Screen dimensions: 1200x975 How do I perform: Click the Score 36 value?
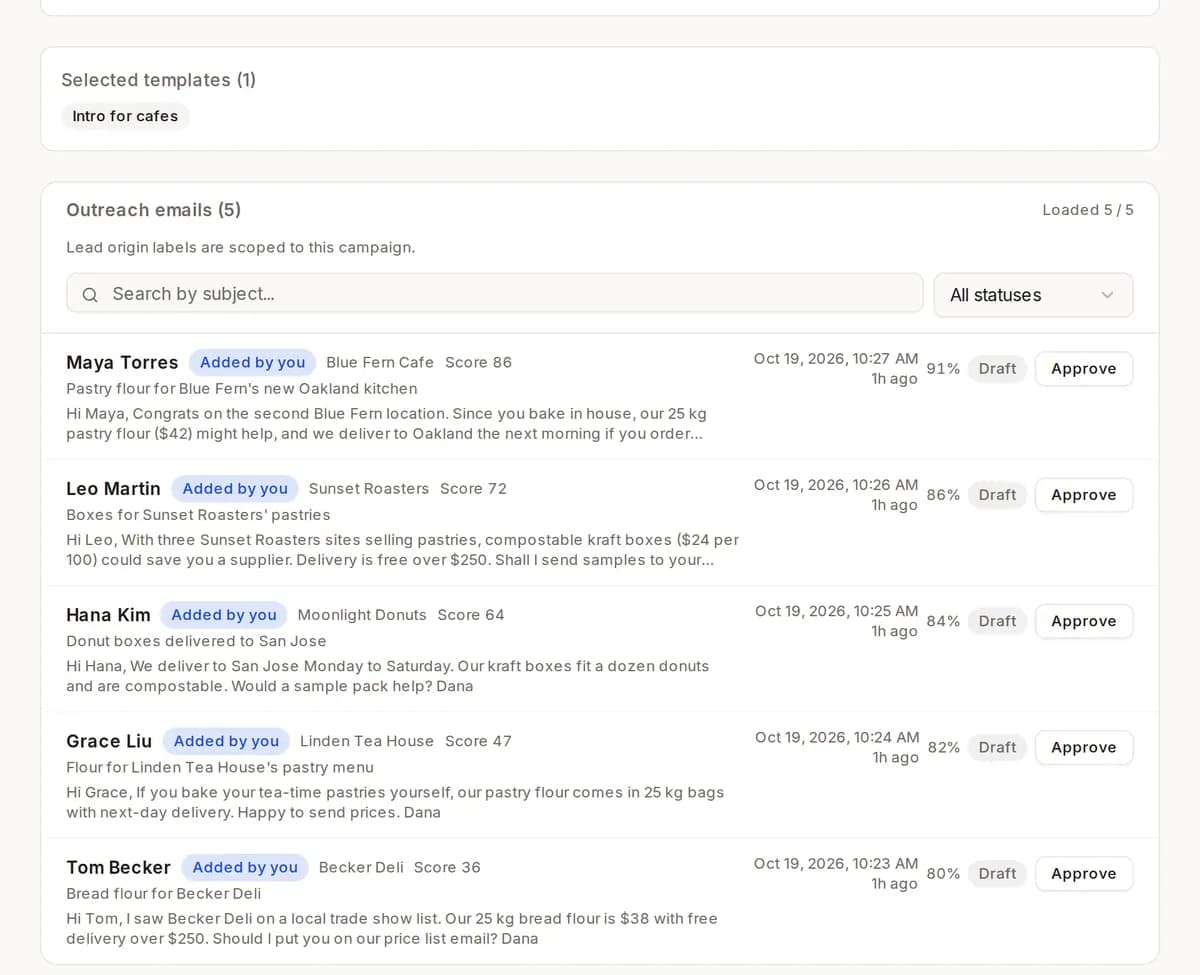(447, 867)
